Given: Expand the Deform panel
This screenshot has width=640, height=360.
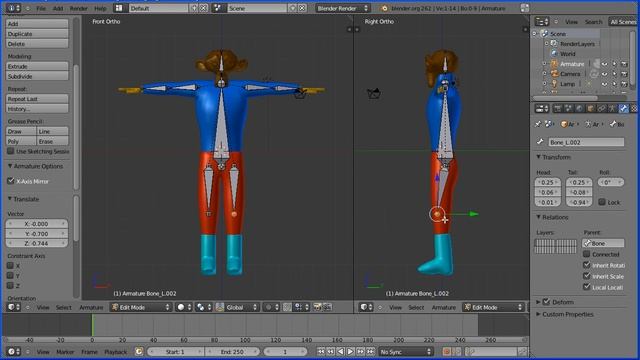Looking at the screenshot, I should pos(538,302).
